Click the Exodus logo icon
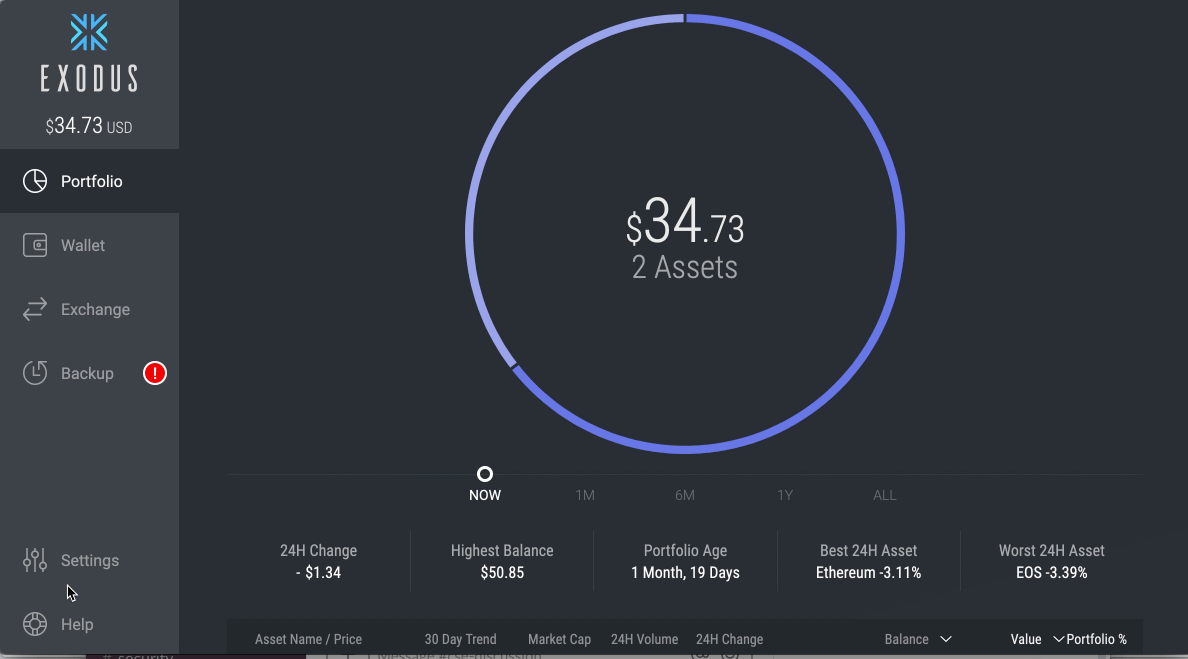Viewport: 1188px width, 659px height. (89, 33)
